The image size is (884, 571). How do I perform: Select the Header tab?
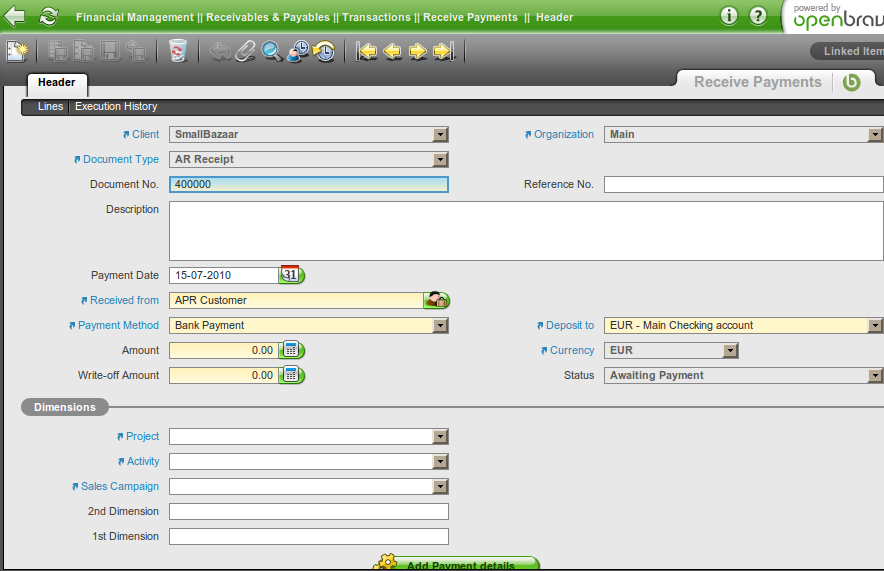57,83
